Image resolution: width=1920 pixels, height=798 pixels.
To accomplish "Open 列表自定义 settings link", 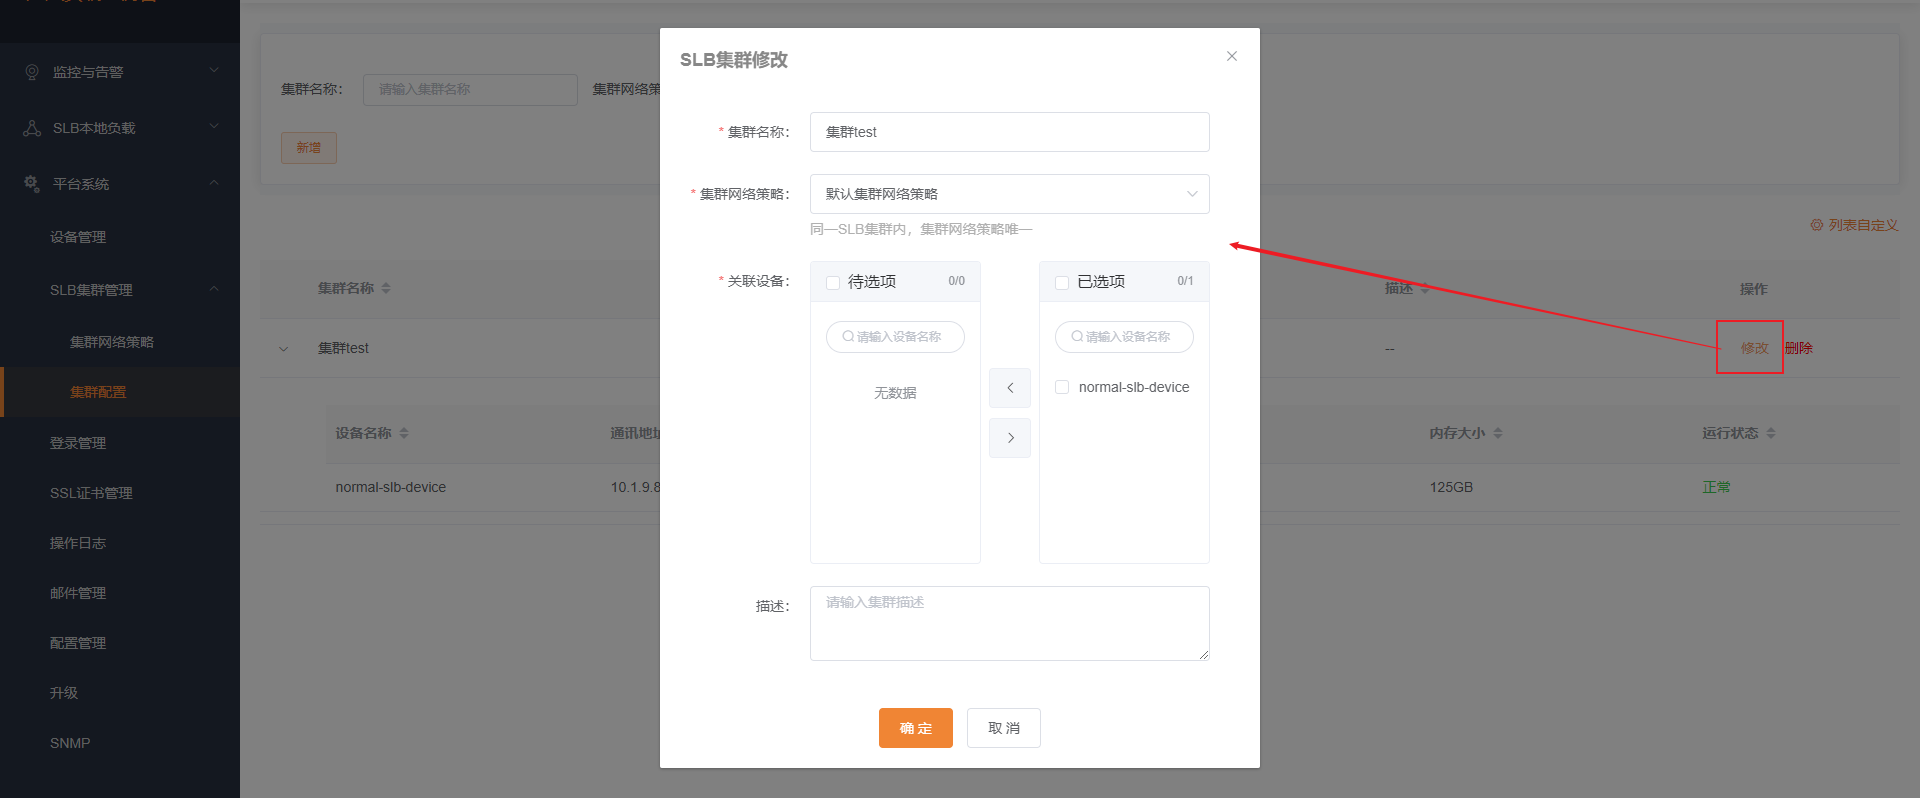I will tap(1854, 225).
